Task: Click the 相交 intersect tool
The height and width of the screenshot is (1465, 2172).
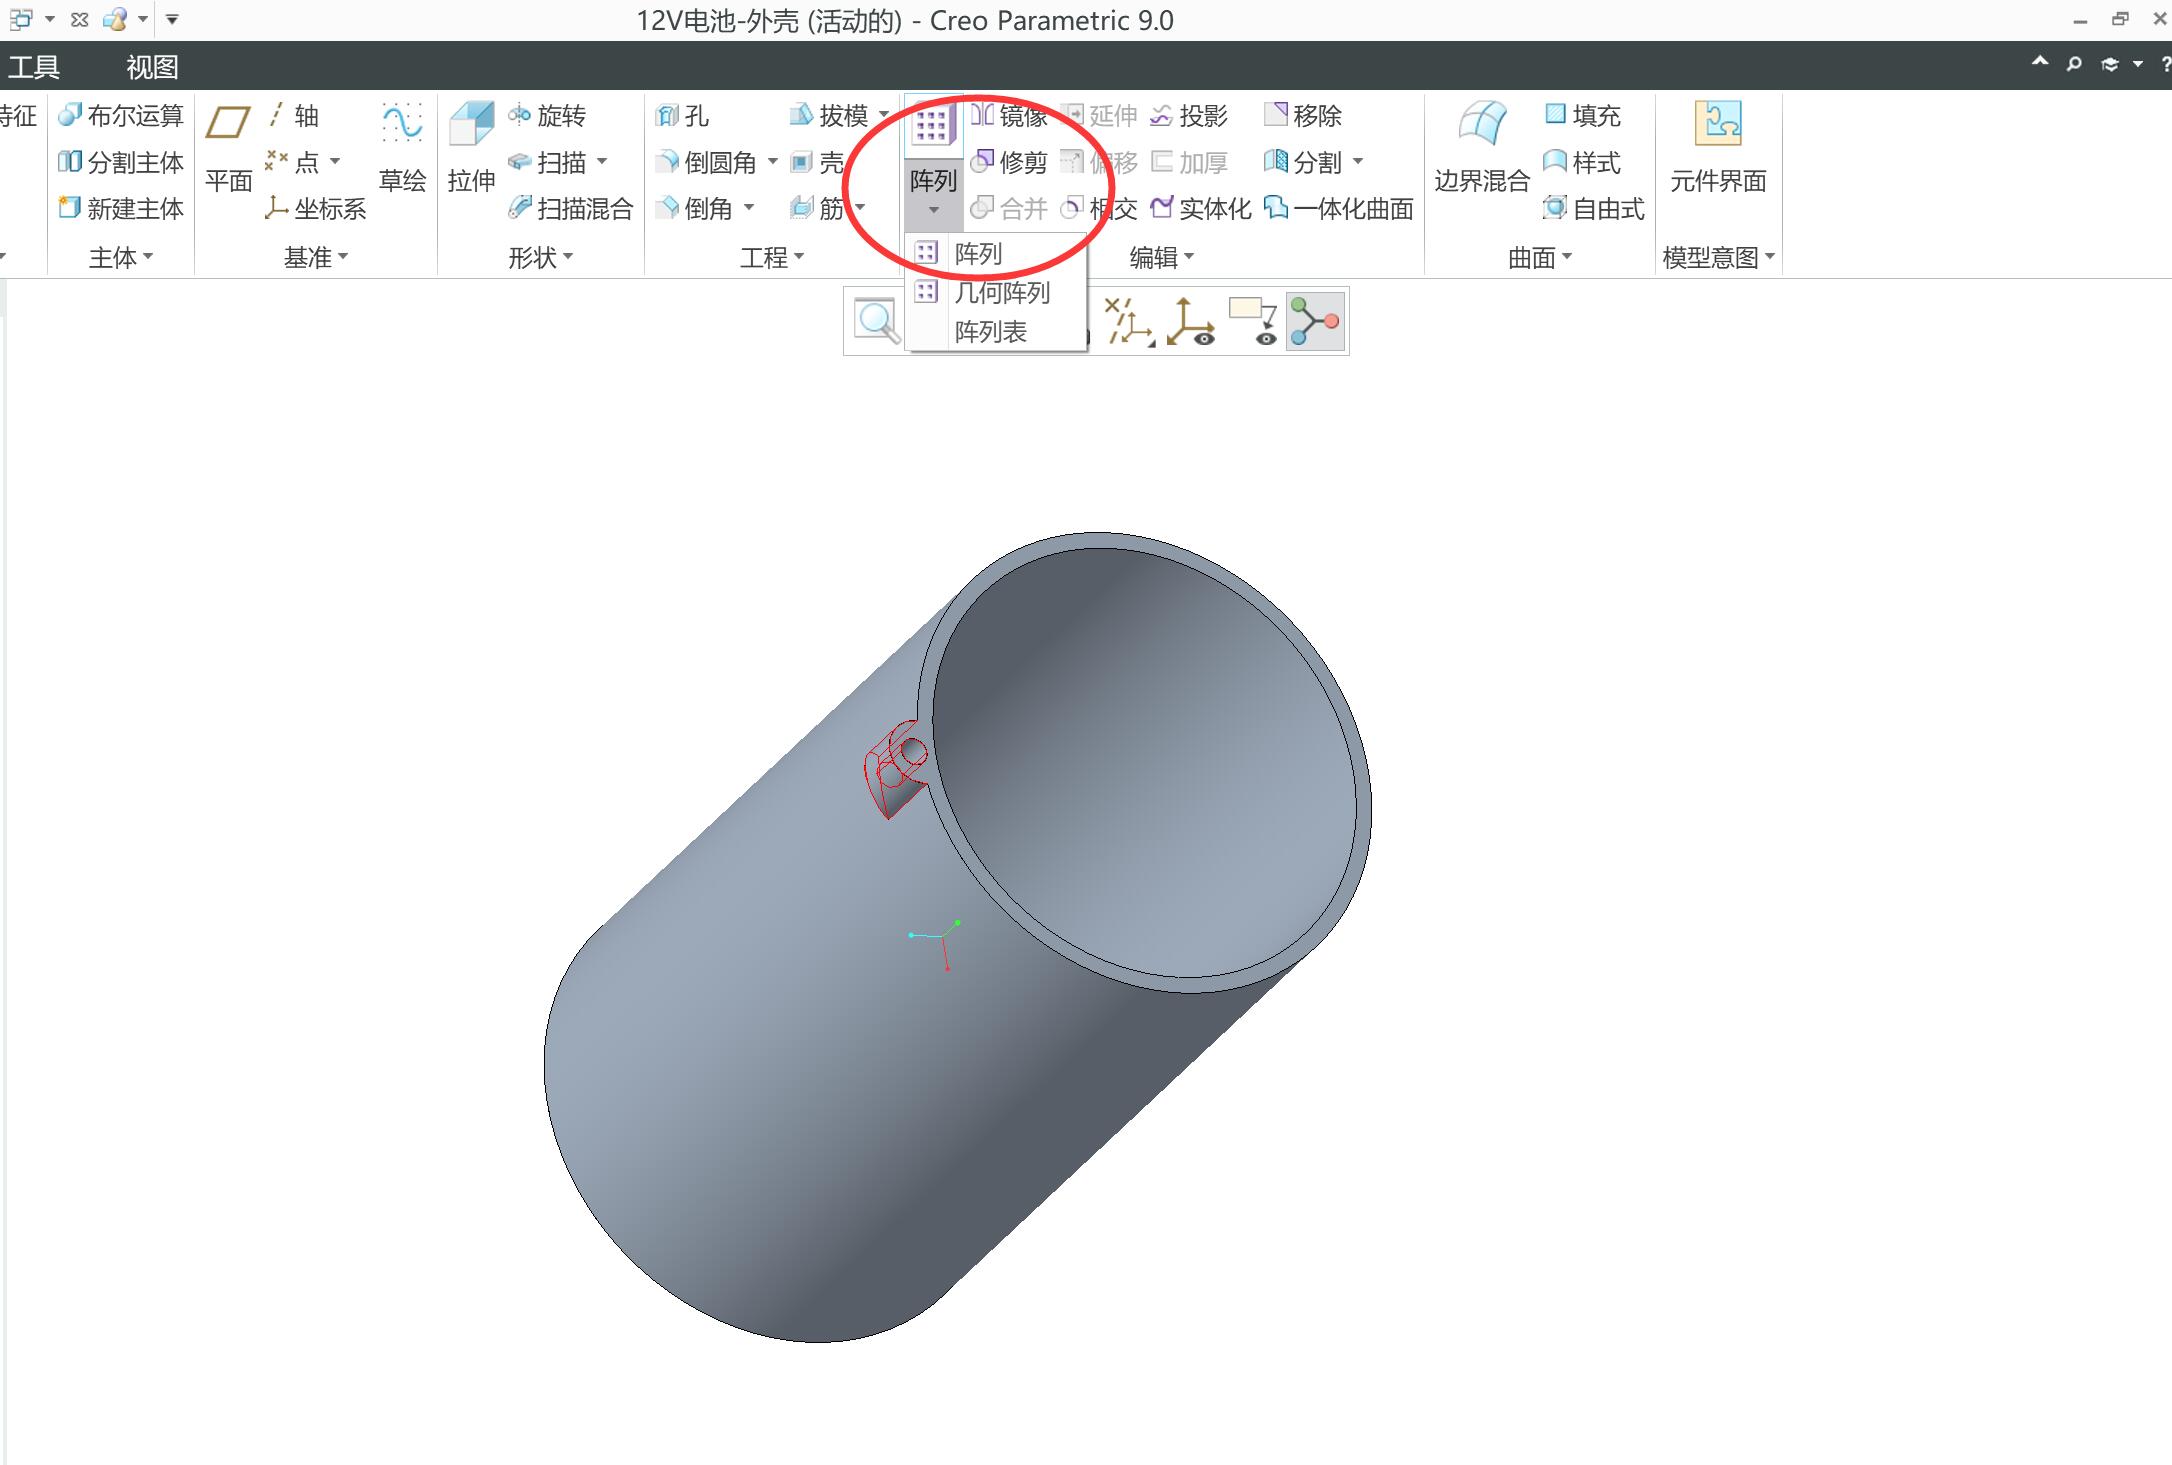Action: tap(1099, 208)
